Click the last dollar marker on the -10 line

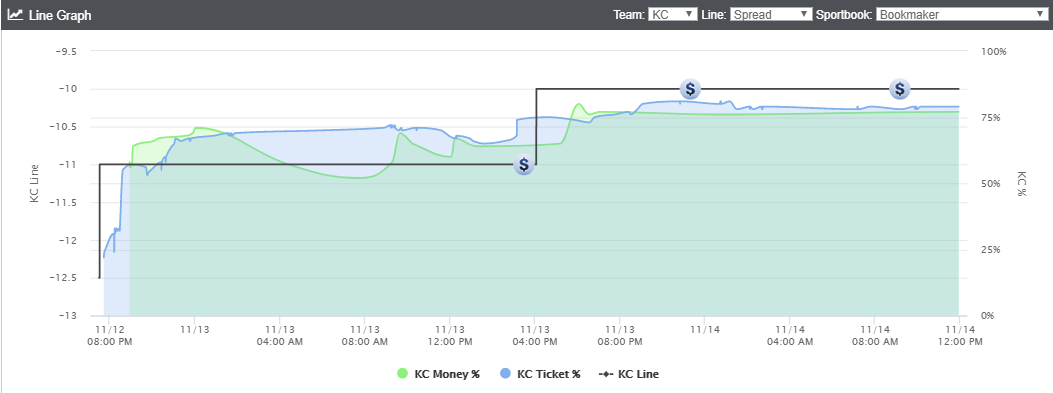click(x=899, y=89)
